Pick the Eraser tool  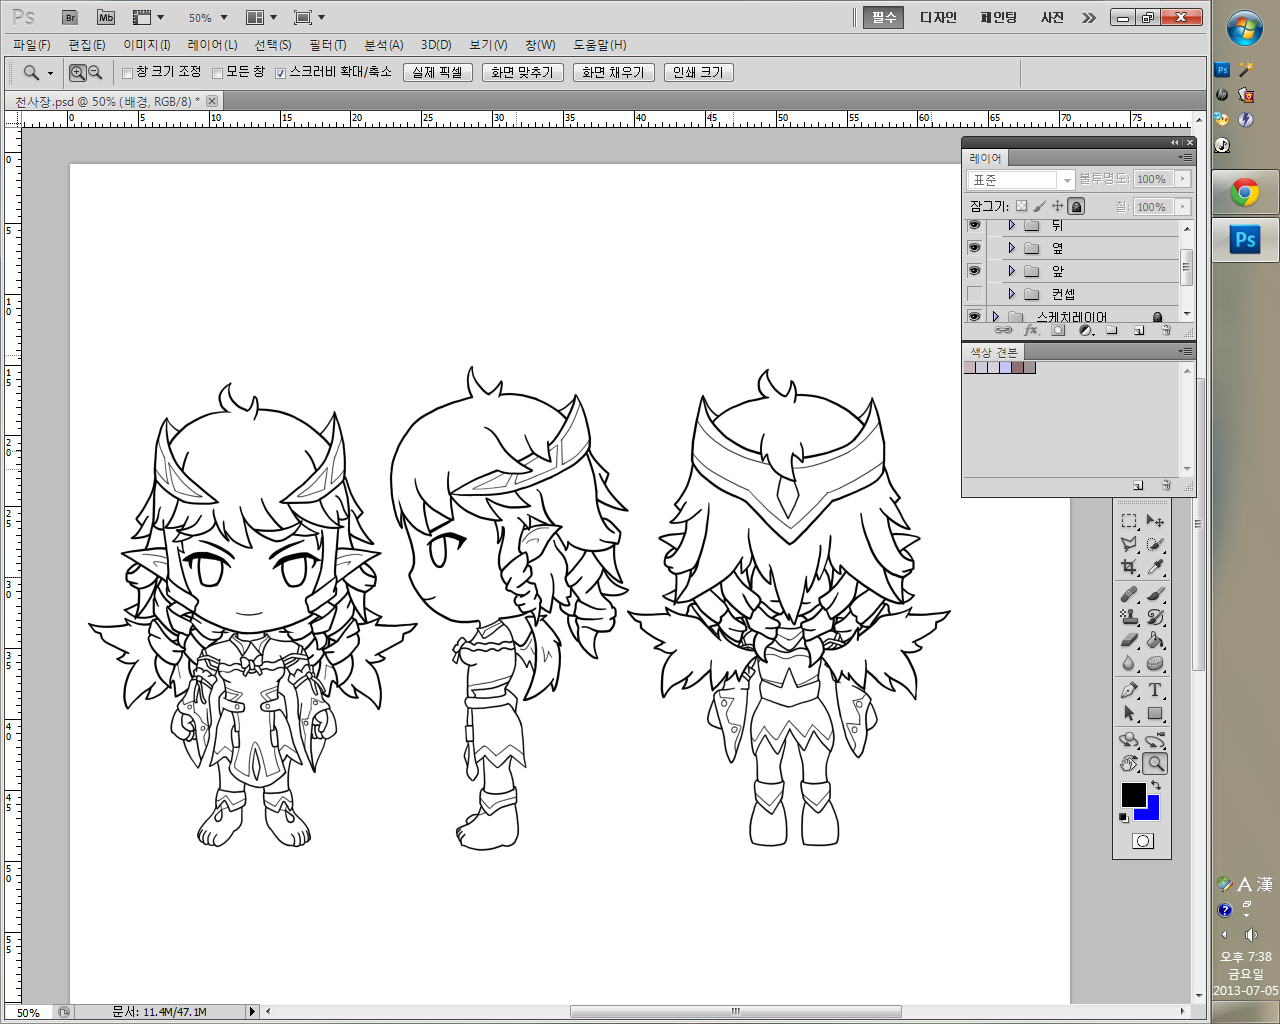(x=1129, y=640)
